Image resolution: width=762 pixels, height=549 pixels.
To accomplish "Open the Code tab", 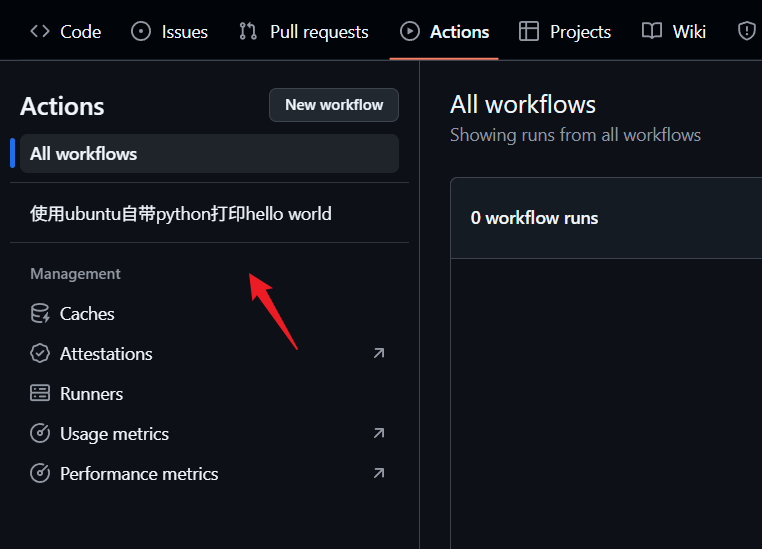I will click(x=66, y=32).
